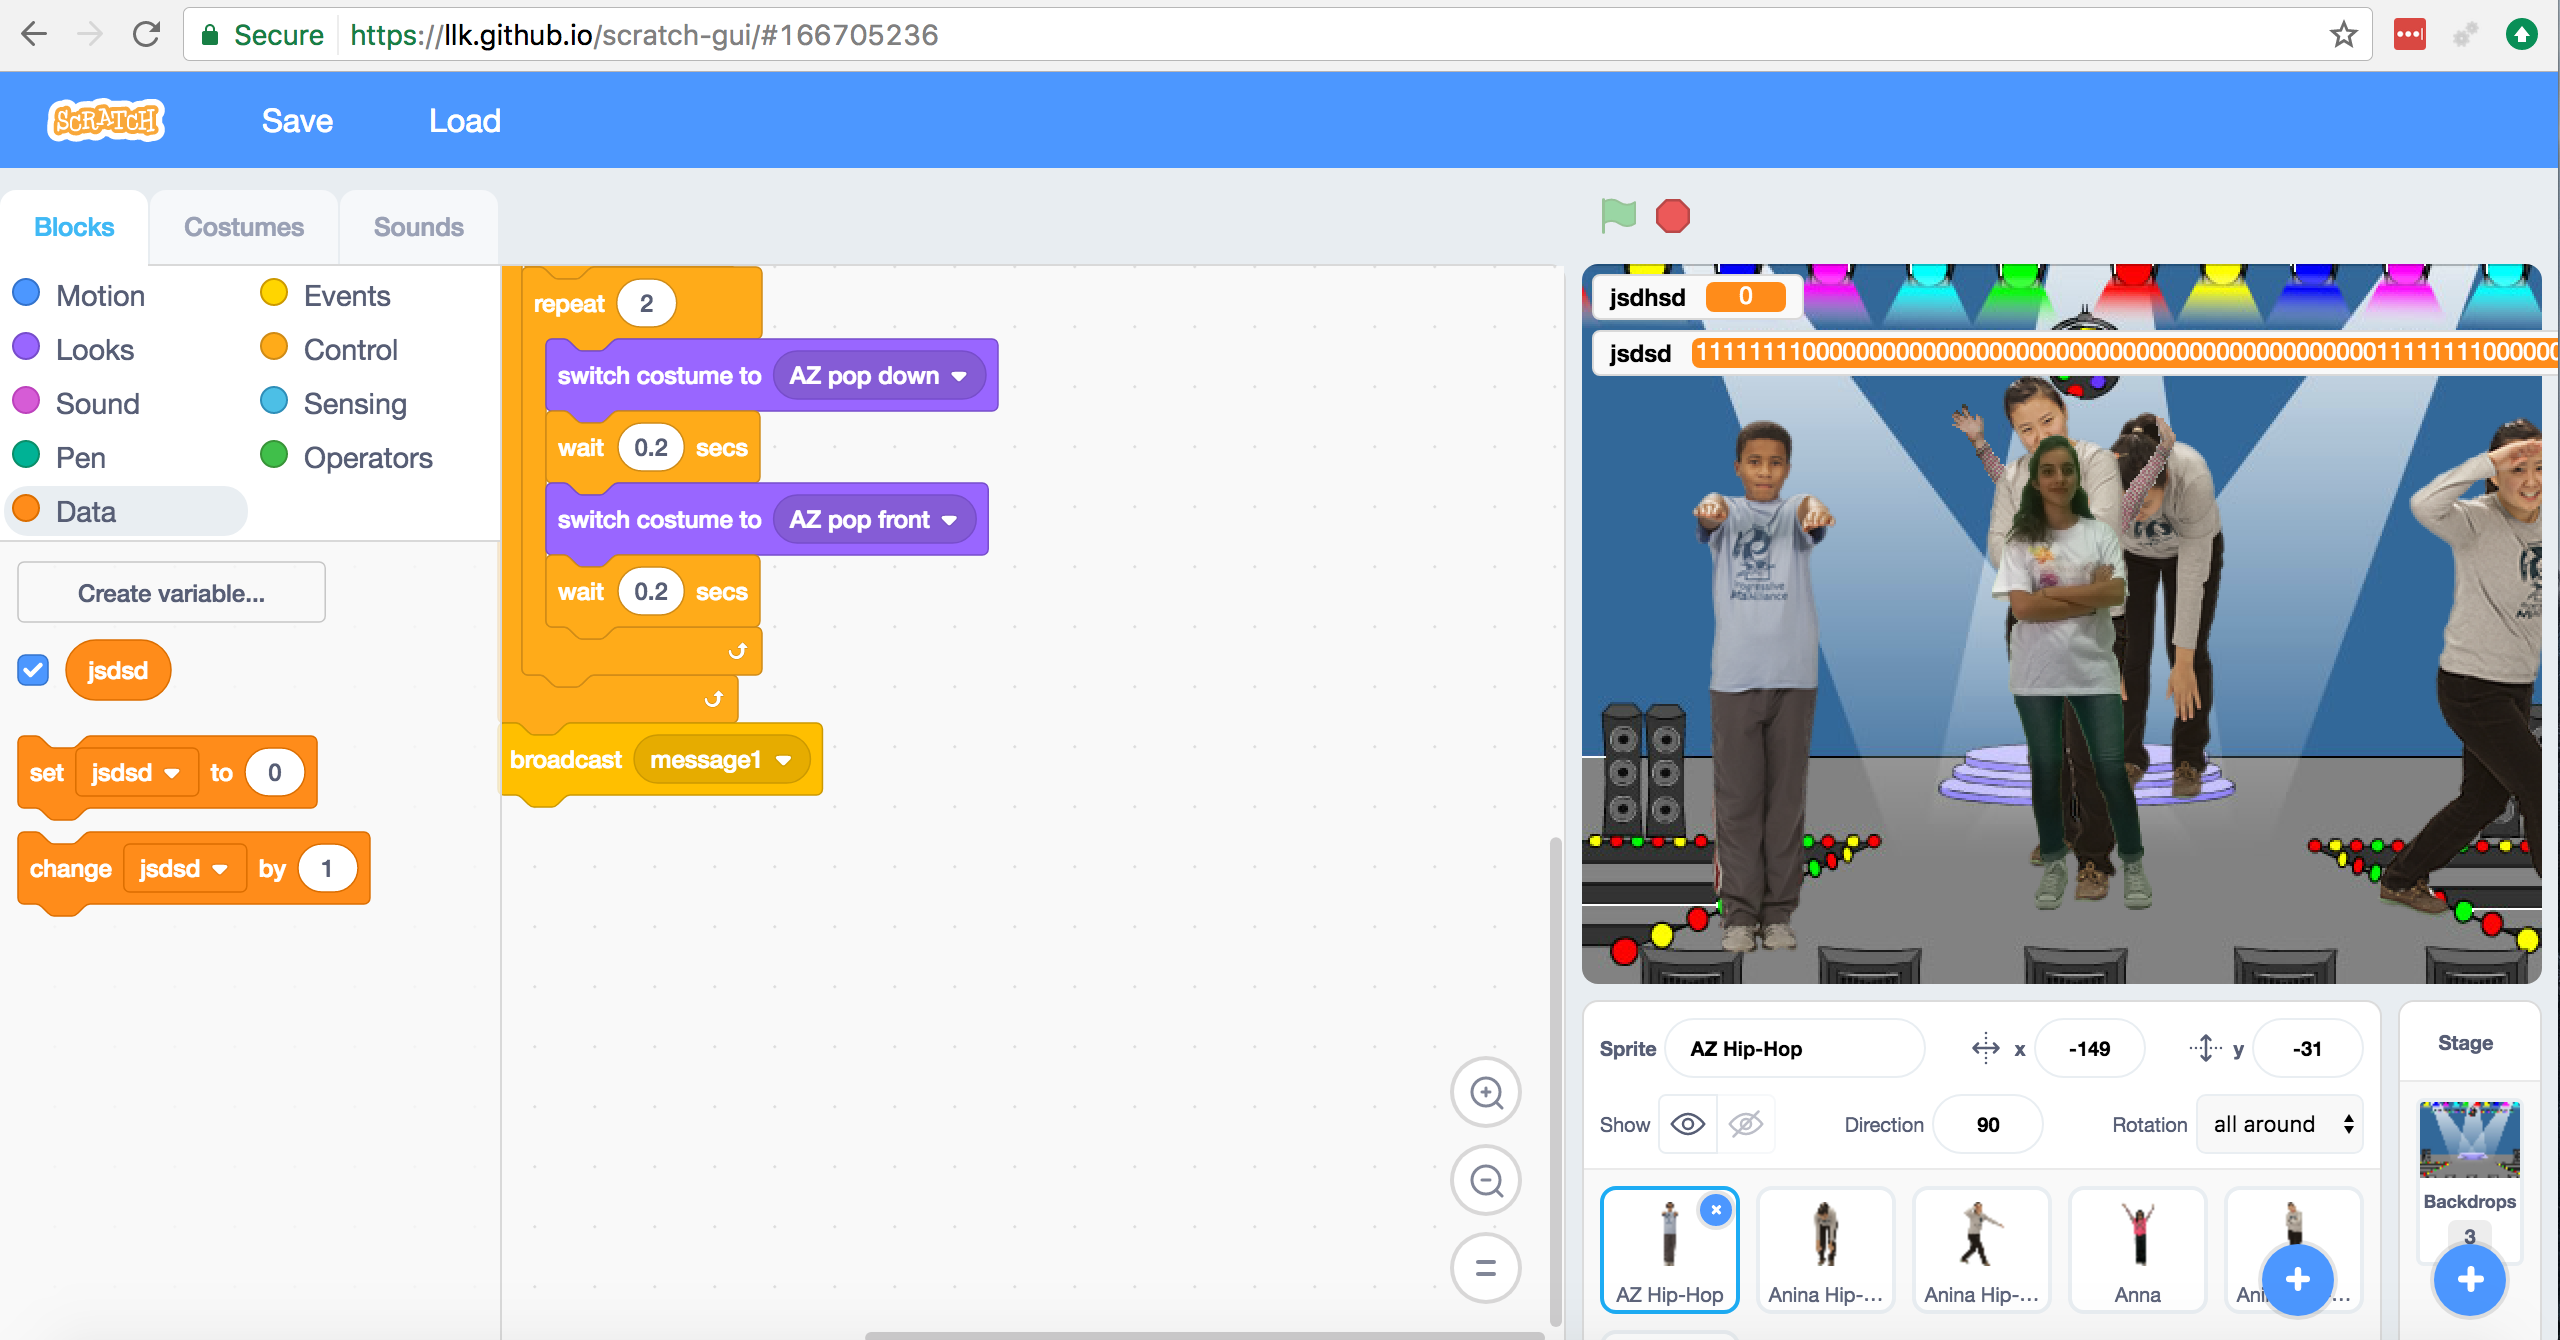Reset workspace zoom with the equals icon
The width and height of the screenshot is (2560, 1340).
click(x=1486, y=1268)
